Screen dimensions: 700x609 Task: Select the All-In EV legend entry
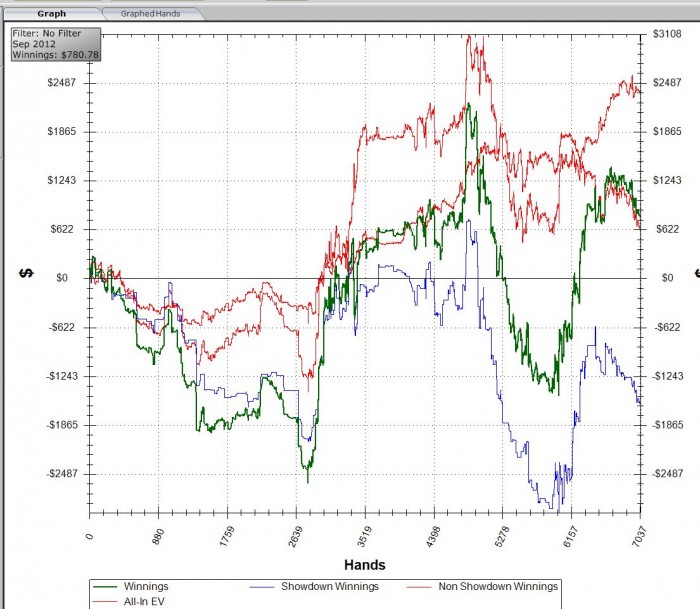144,601
